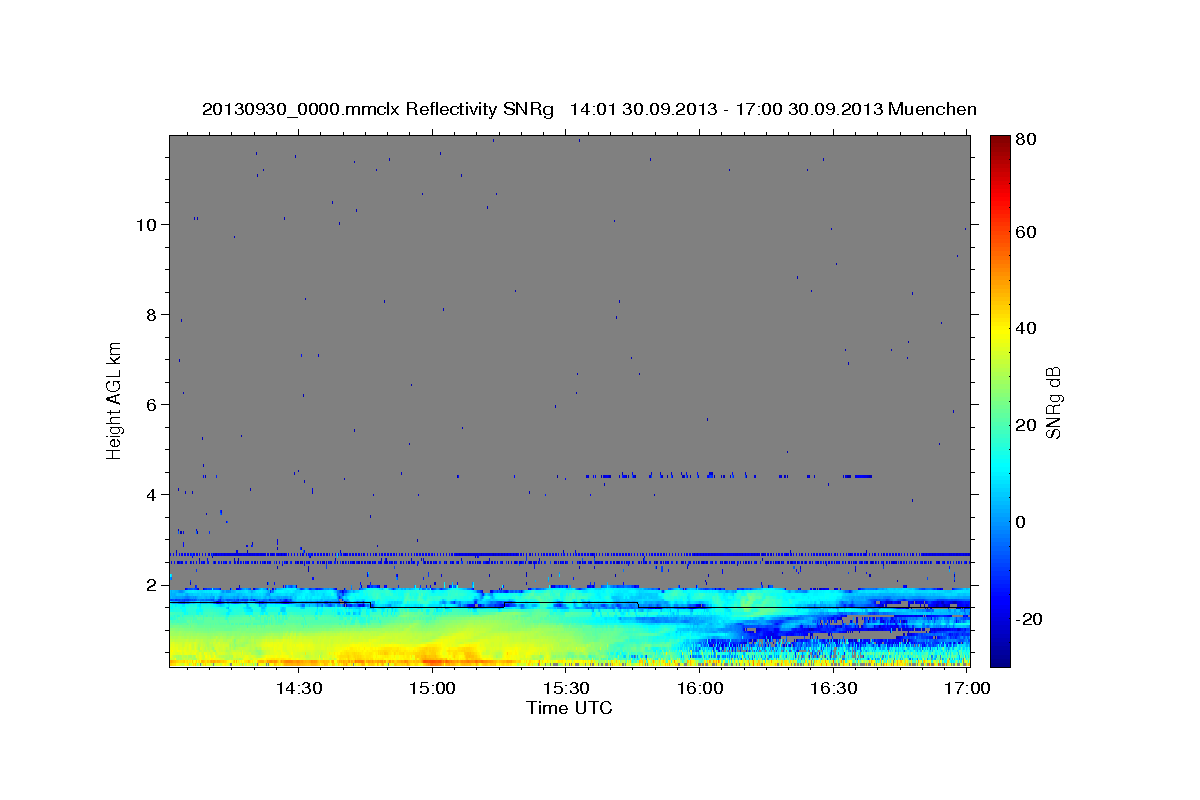Click the 16:30 time tick label
The width and height of the screenshot is (1200, 800).
coord(834,688)
